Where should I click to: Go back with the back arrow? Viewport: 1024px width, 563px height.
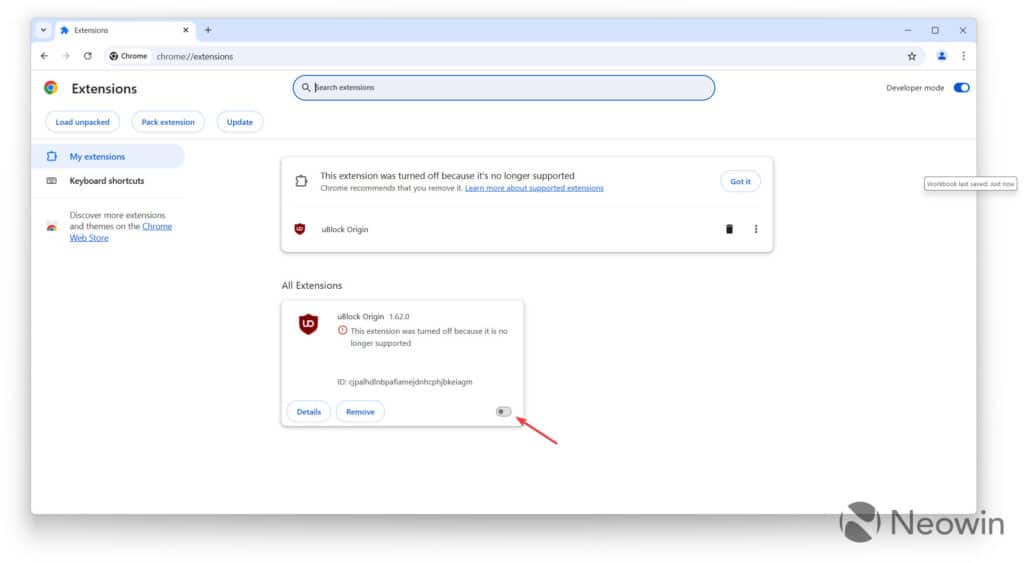44,56
